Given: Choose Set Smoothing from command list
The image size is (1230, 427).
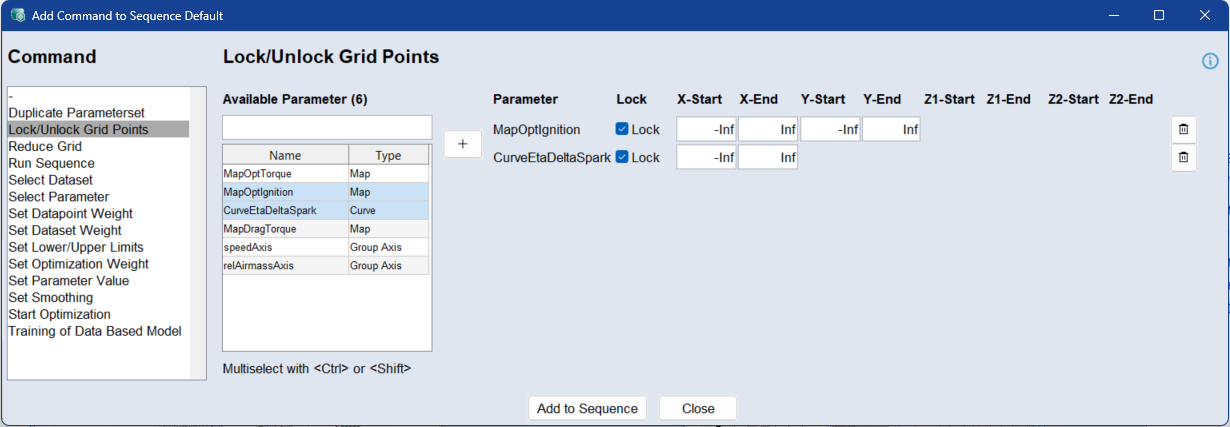Looking at the screenshot, I should [x=50, y=297].
